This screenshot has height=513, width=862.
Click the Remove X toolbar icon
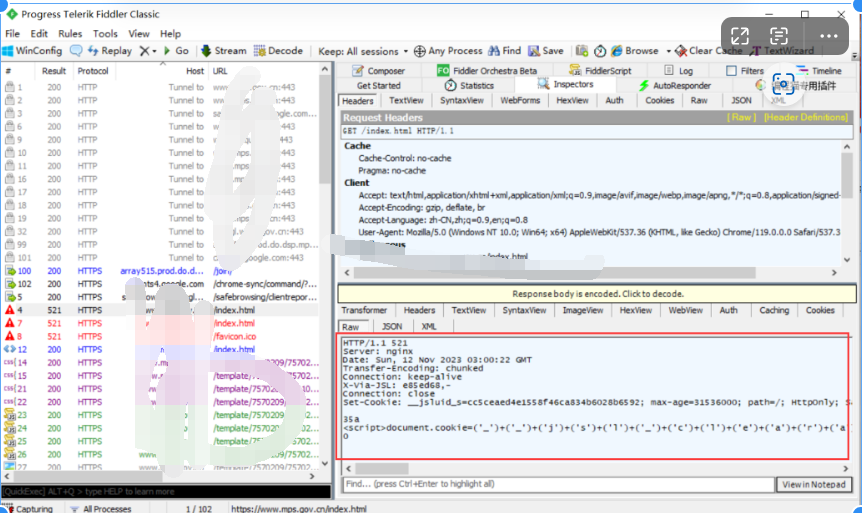coord(145,51)
